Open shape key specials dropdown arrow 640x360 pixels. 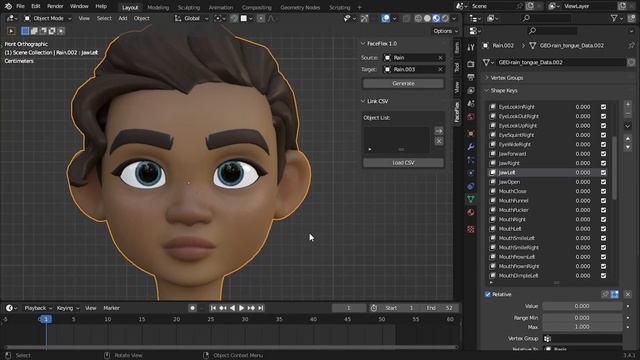(628, 126)
